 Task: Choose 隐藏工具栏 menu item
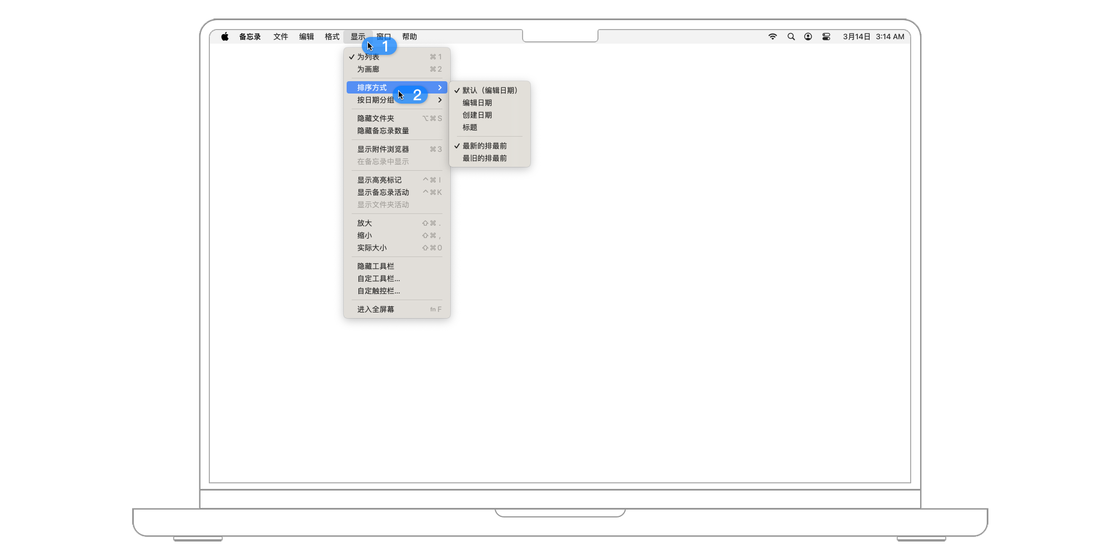pyautogui.click(x=396, y=266)
